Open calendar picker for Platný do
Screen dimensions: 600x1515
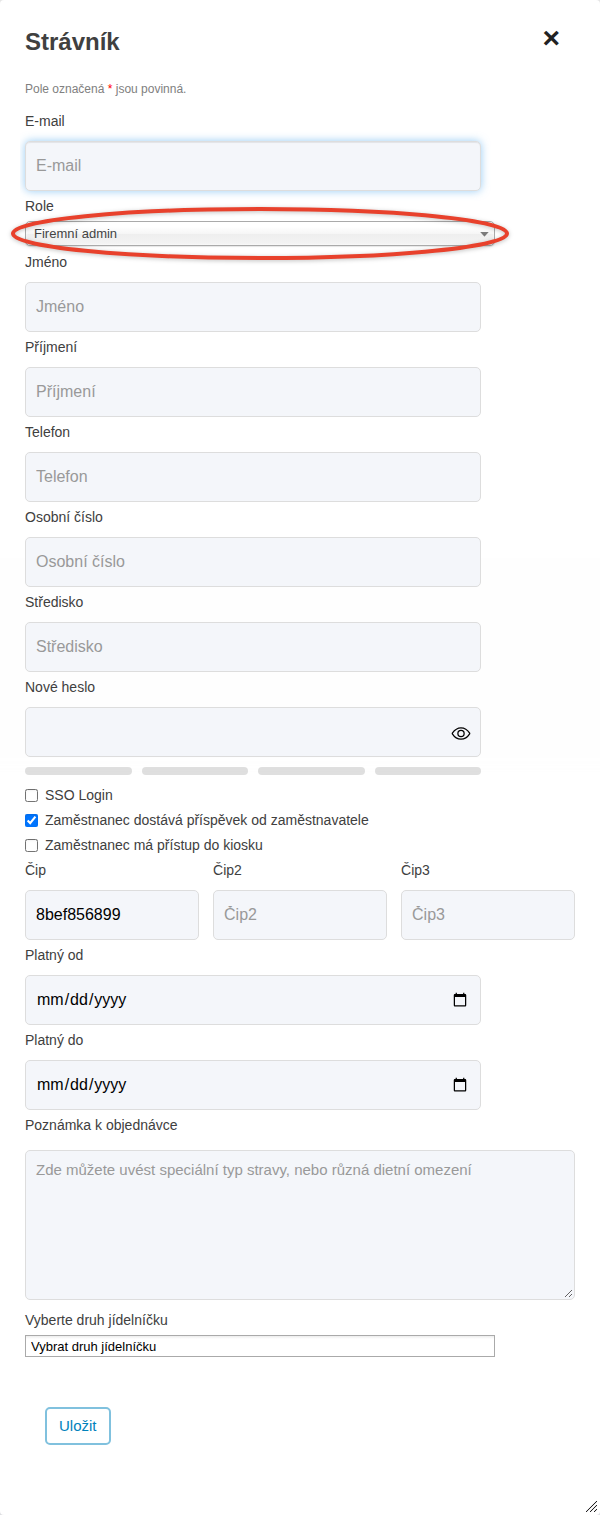pyautogui.click(x=460, y=1085)
